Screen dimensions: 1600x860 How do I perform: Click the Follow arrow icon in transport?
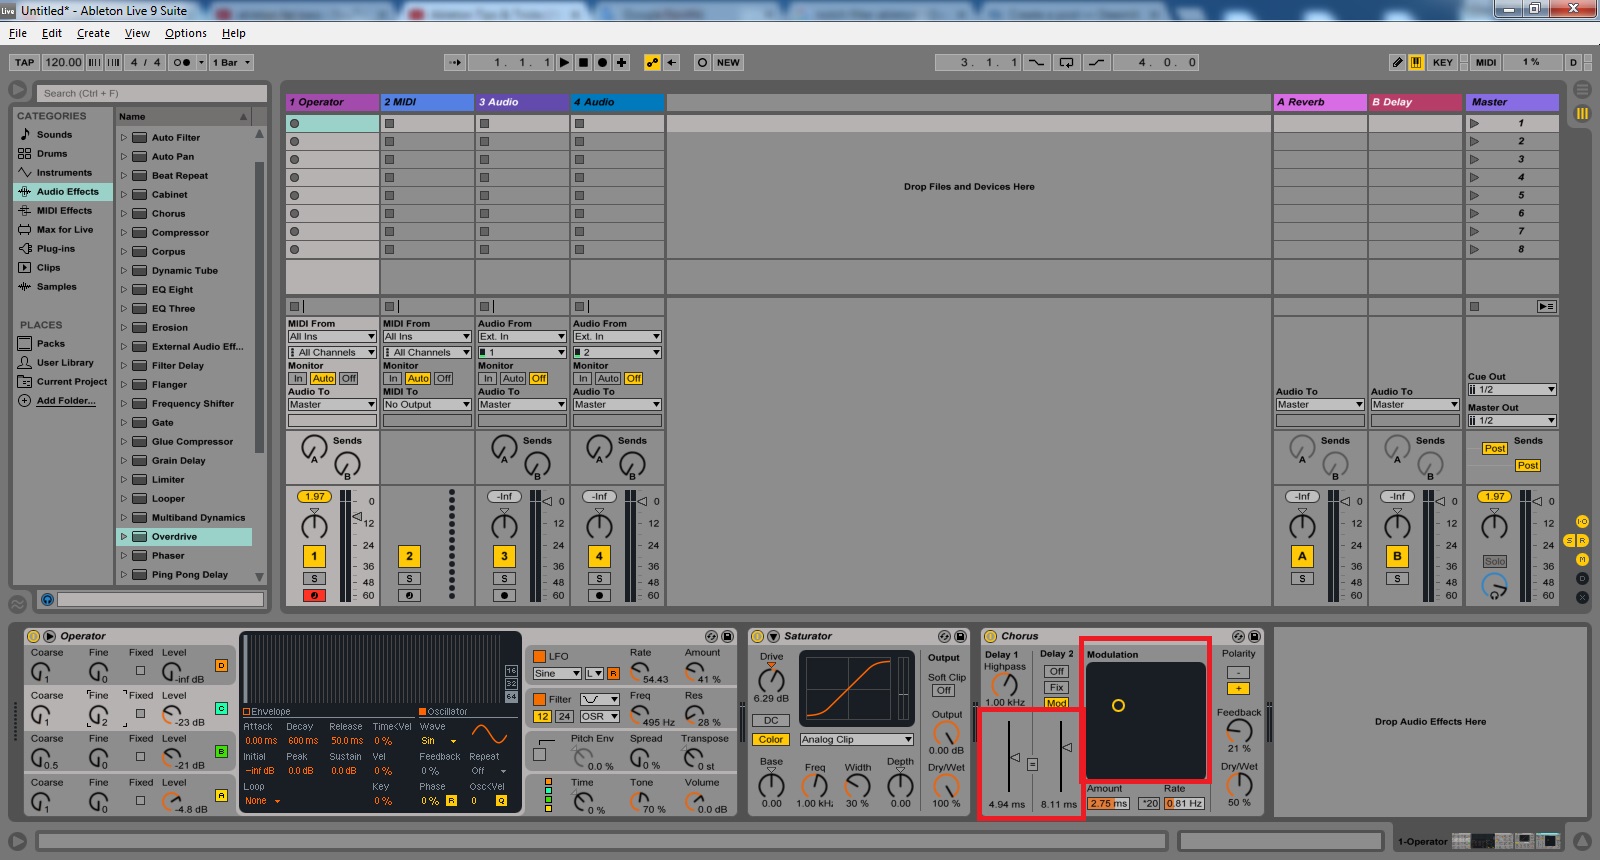pos(455,62)
